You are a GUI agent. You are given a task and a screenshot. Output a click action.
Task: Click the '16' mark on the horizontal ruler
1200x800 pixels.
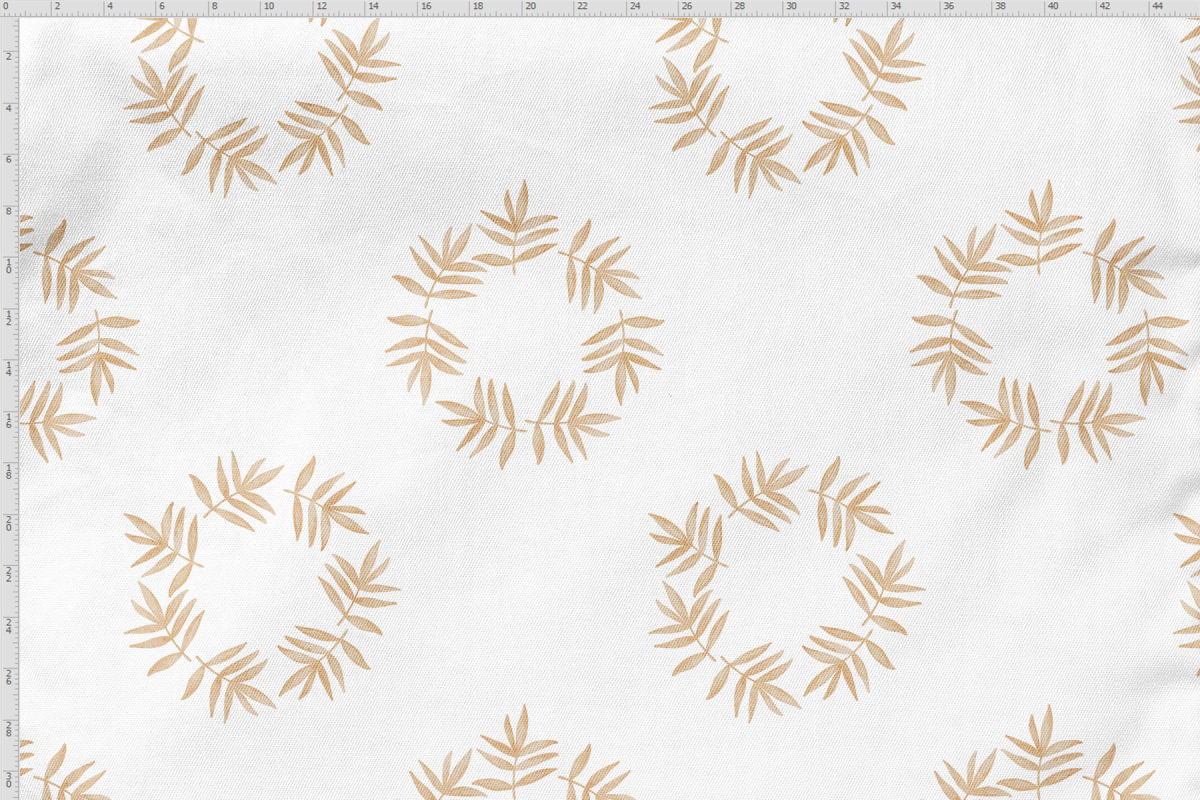[425, 6]
